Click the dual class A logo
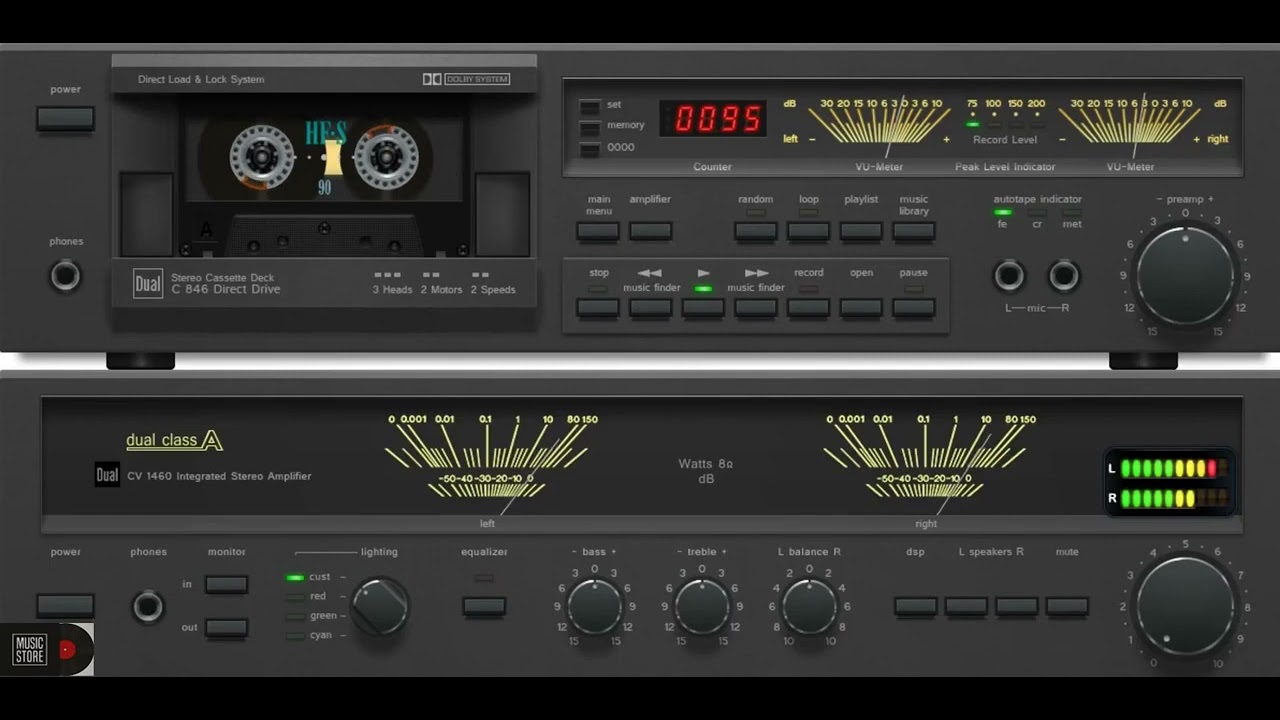The image size is (1280, 720). (x=174, y=440)
